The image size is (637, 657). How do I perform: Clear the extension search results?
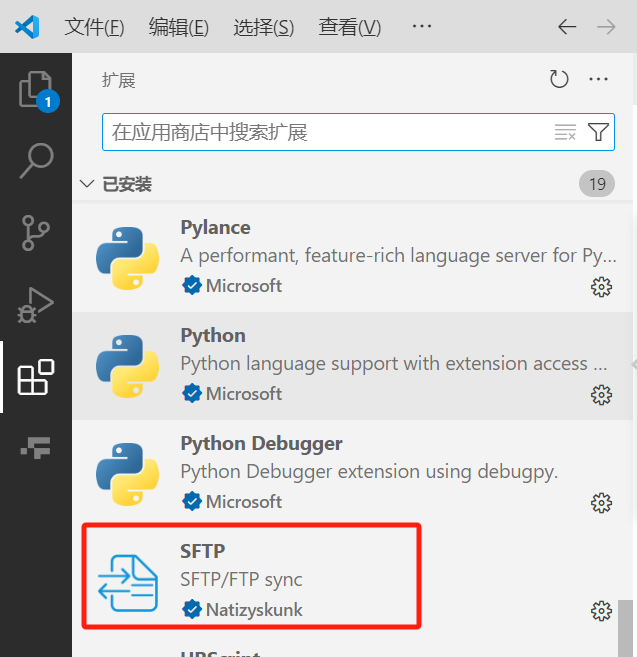pos(565,132)
